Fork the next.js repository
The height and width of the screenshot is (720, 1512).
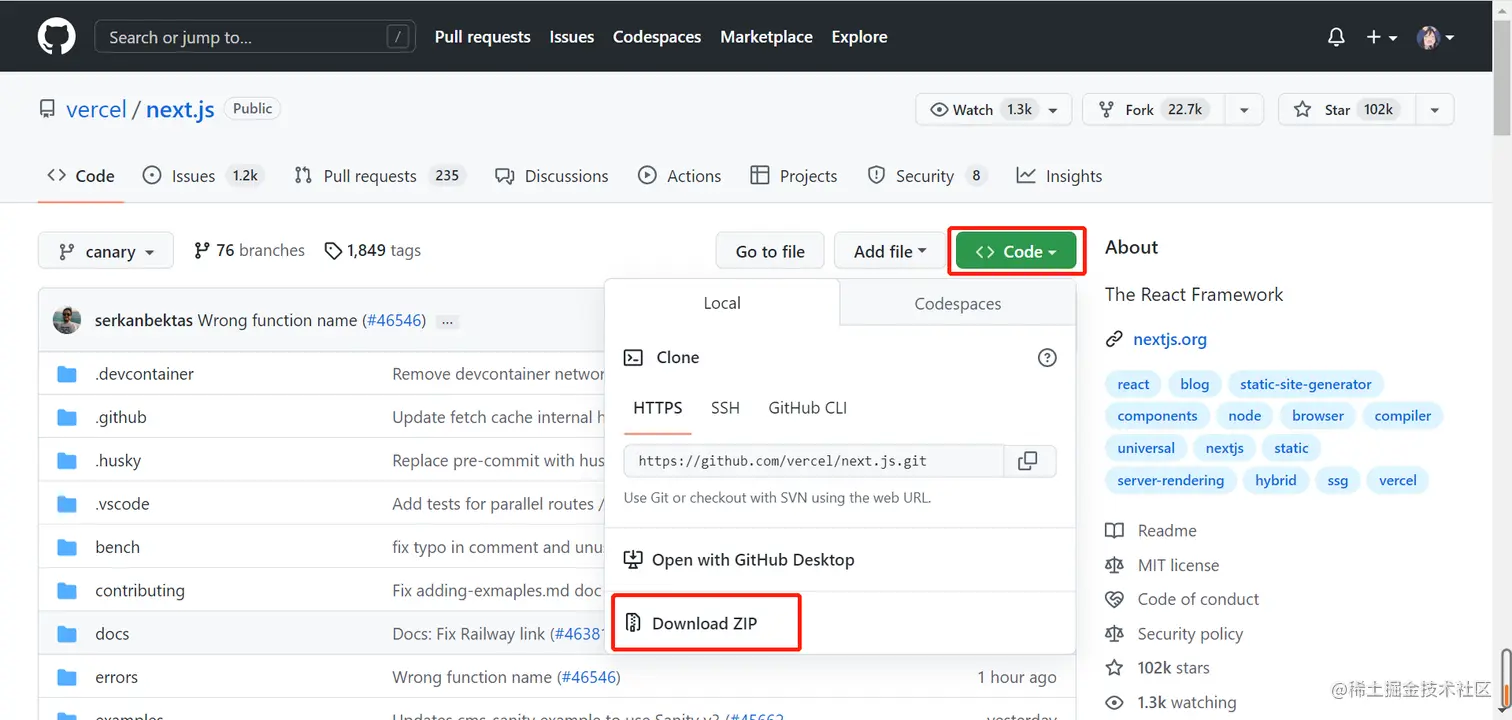(x=1154, y=110)
